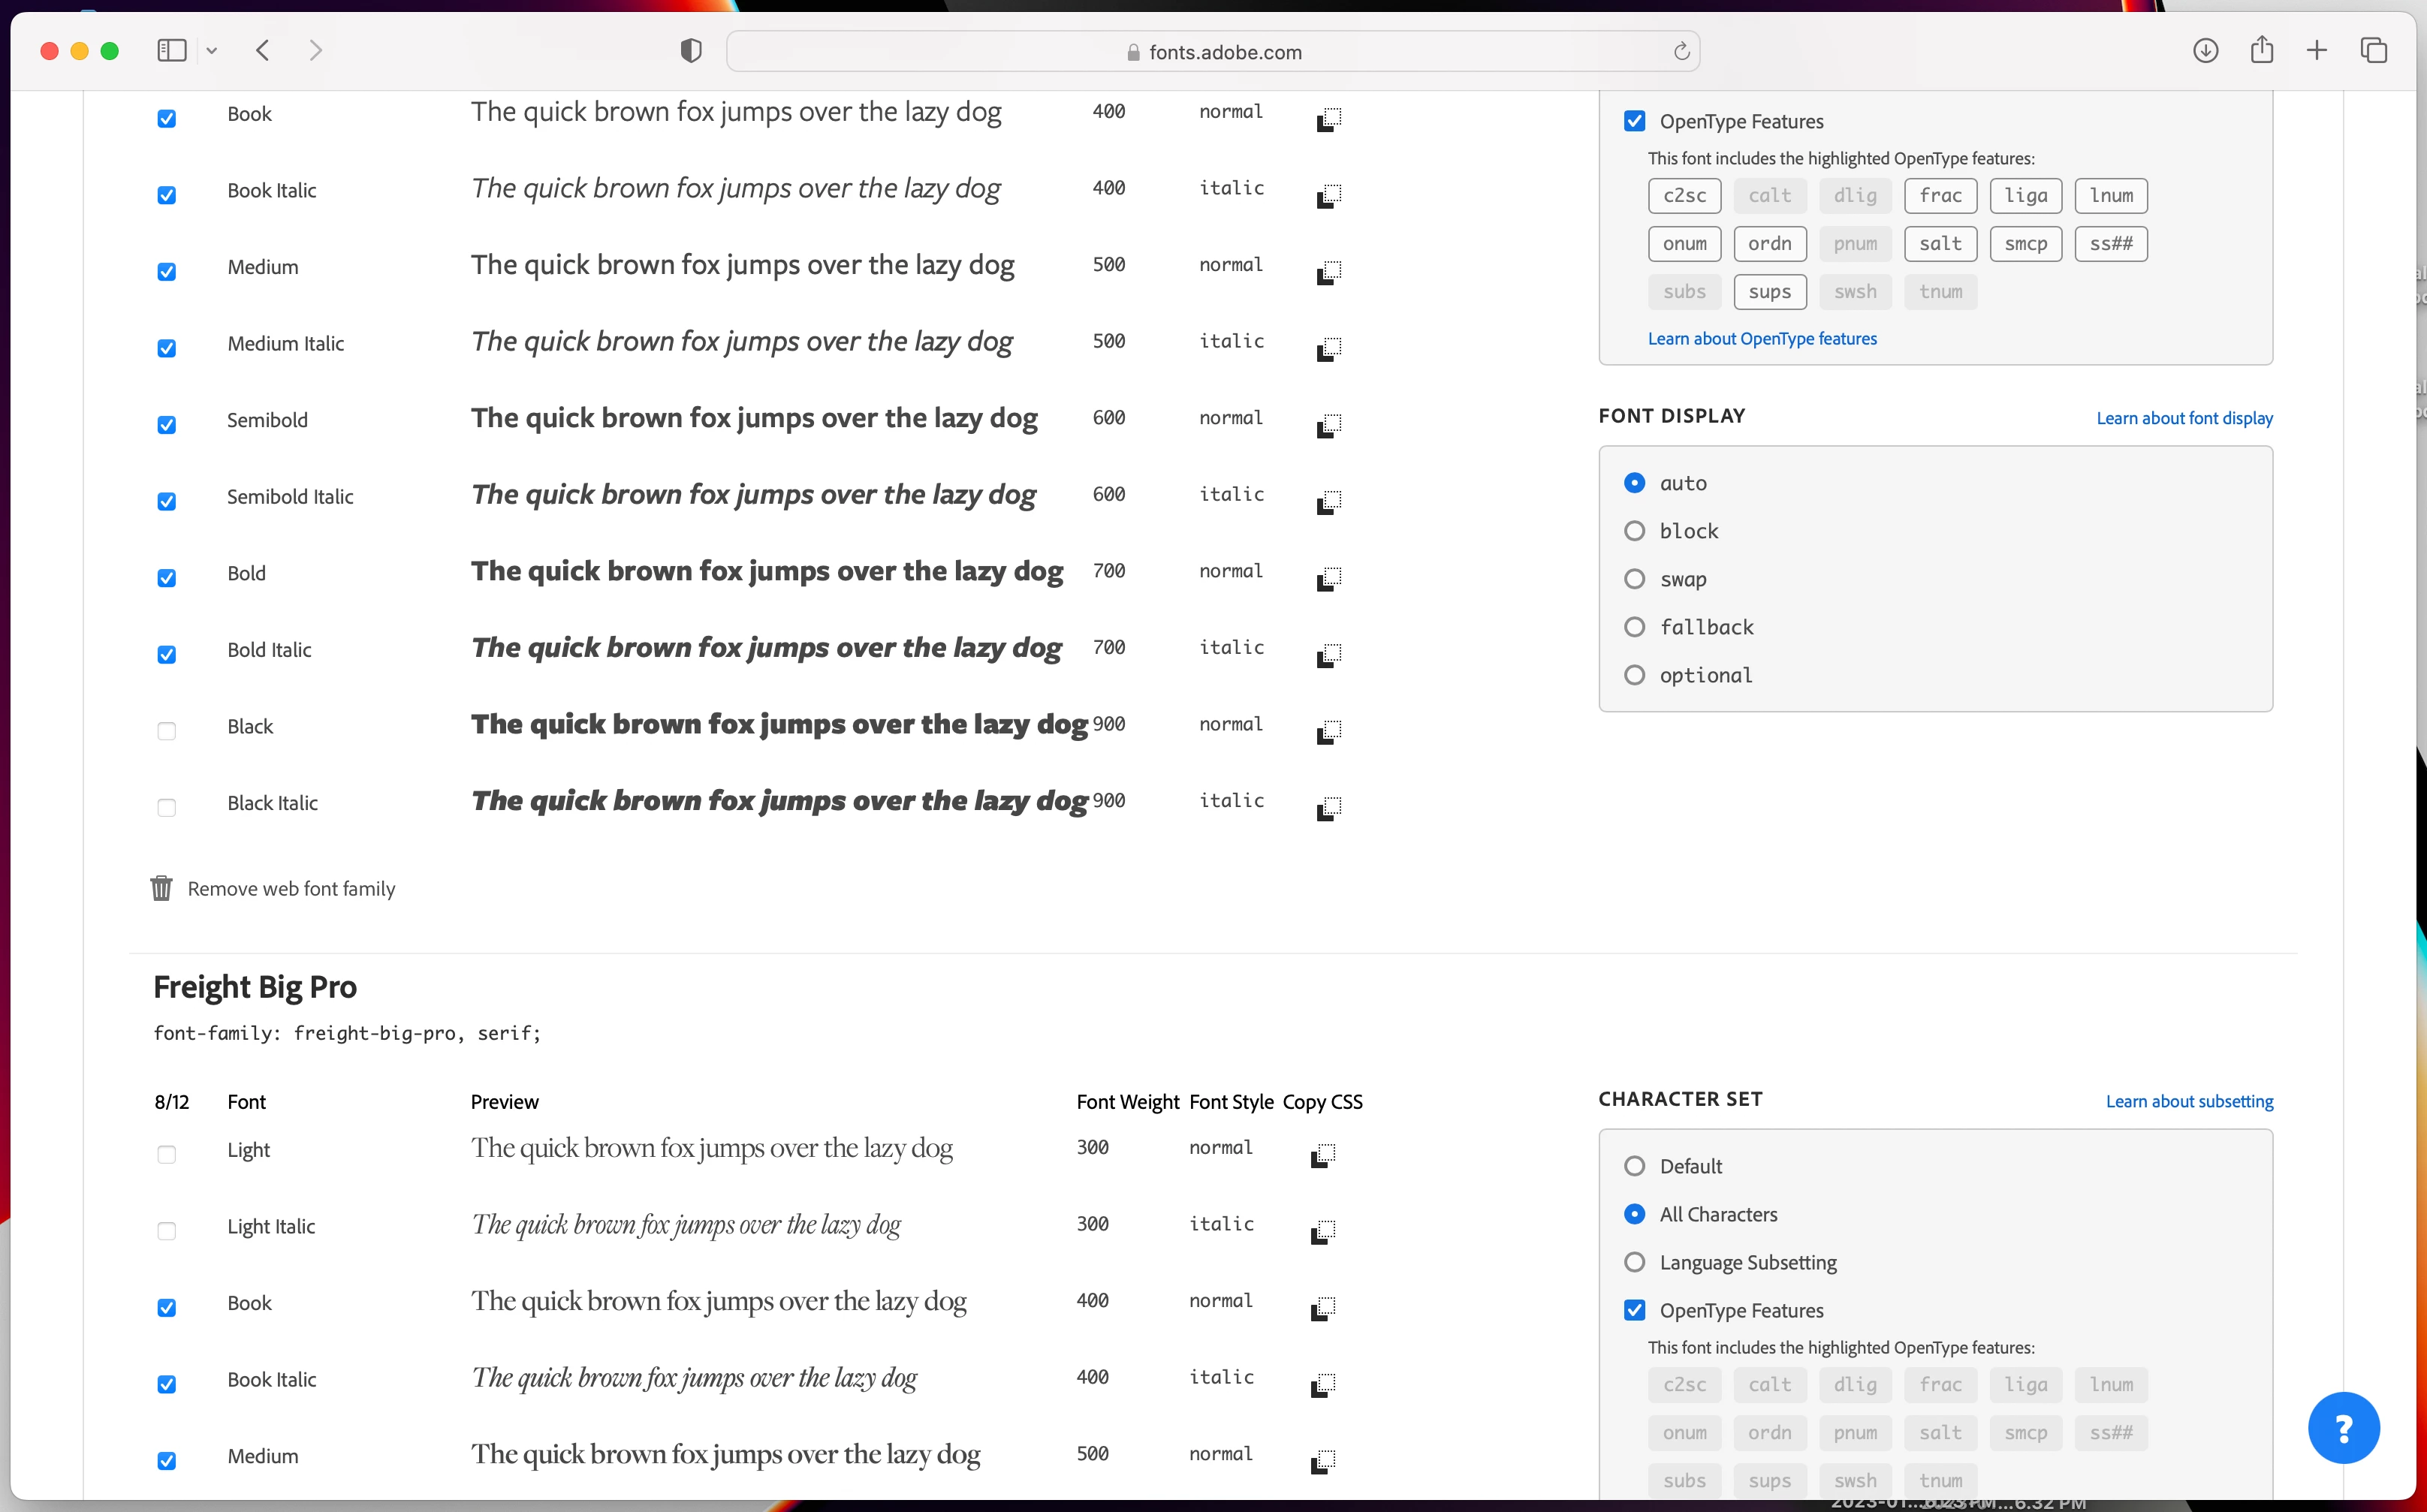The width and height of the screenshot is (2427, 1512).
Task: Enable the Black font checkbox
Action: click(x=167, y=731)
